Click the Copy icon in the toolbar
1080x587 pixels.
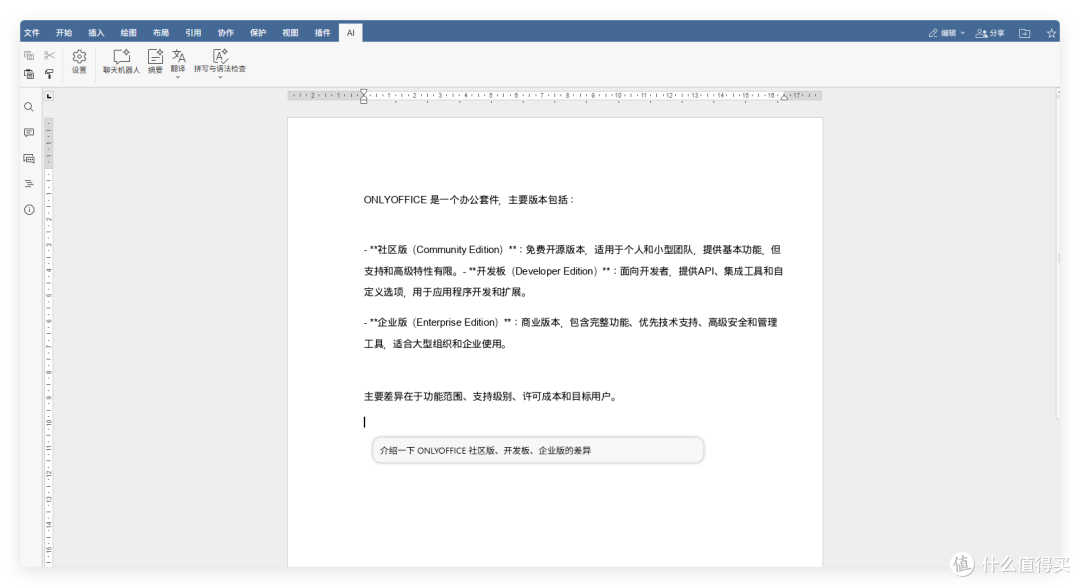pyautogui.click(x=29, y=56)
